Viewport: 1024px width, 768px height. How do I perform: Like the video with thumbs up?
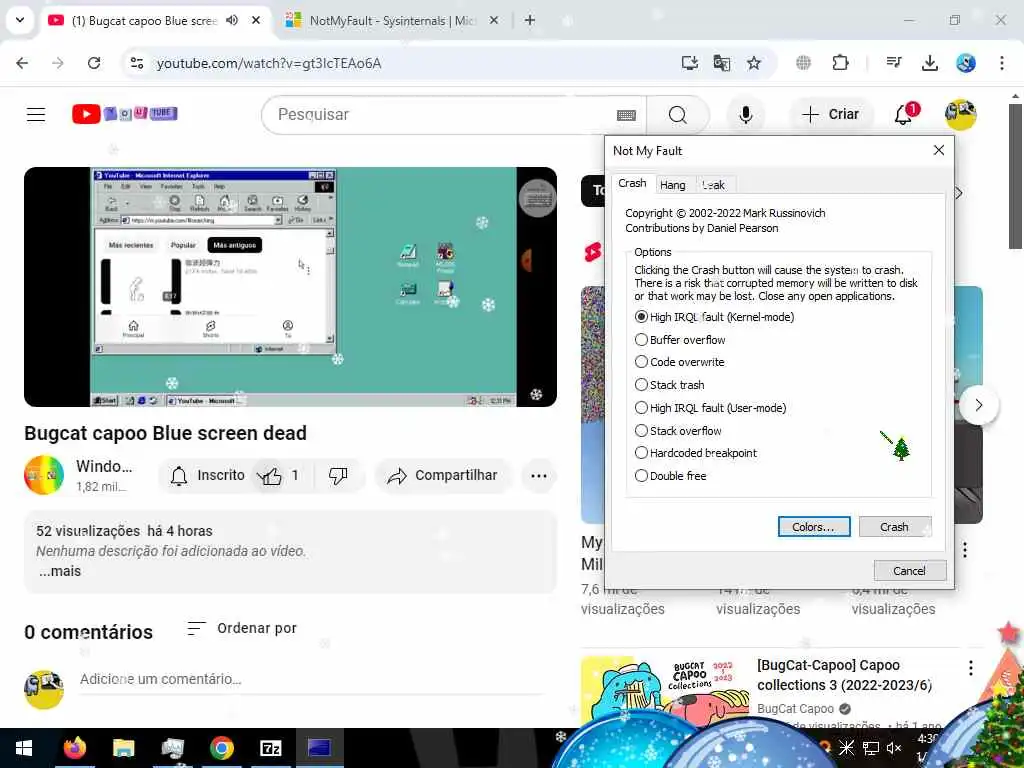click(278, 475)
